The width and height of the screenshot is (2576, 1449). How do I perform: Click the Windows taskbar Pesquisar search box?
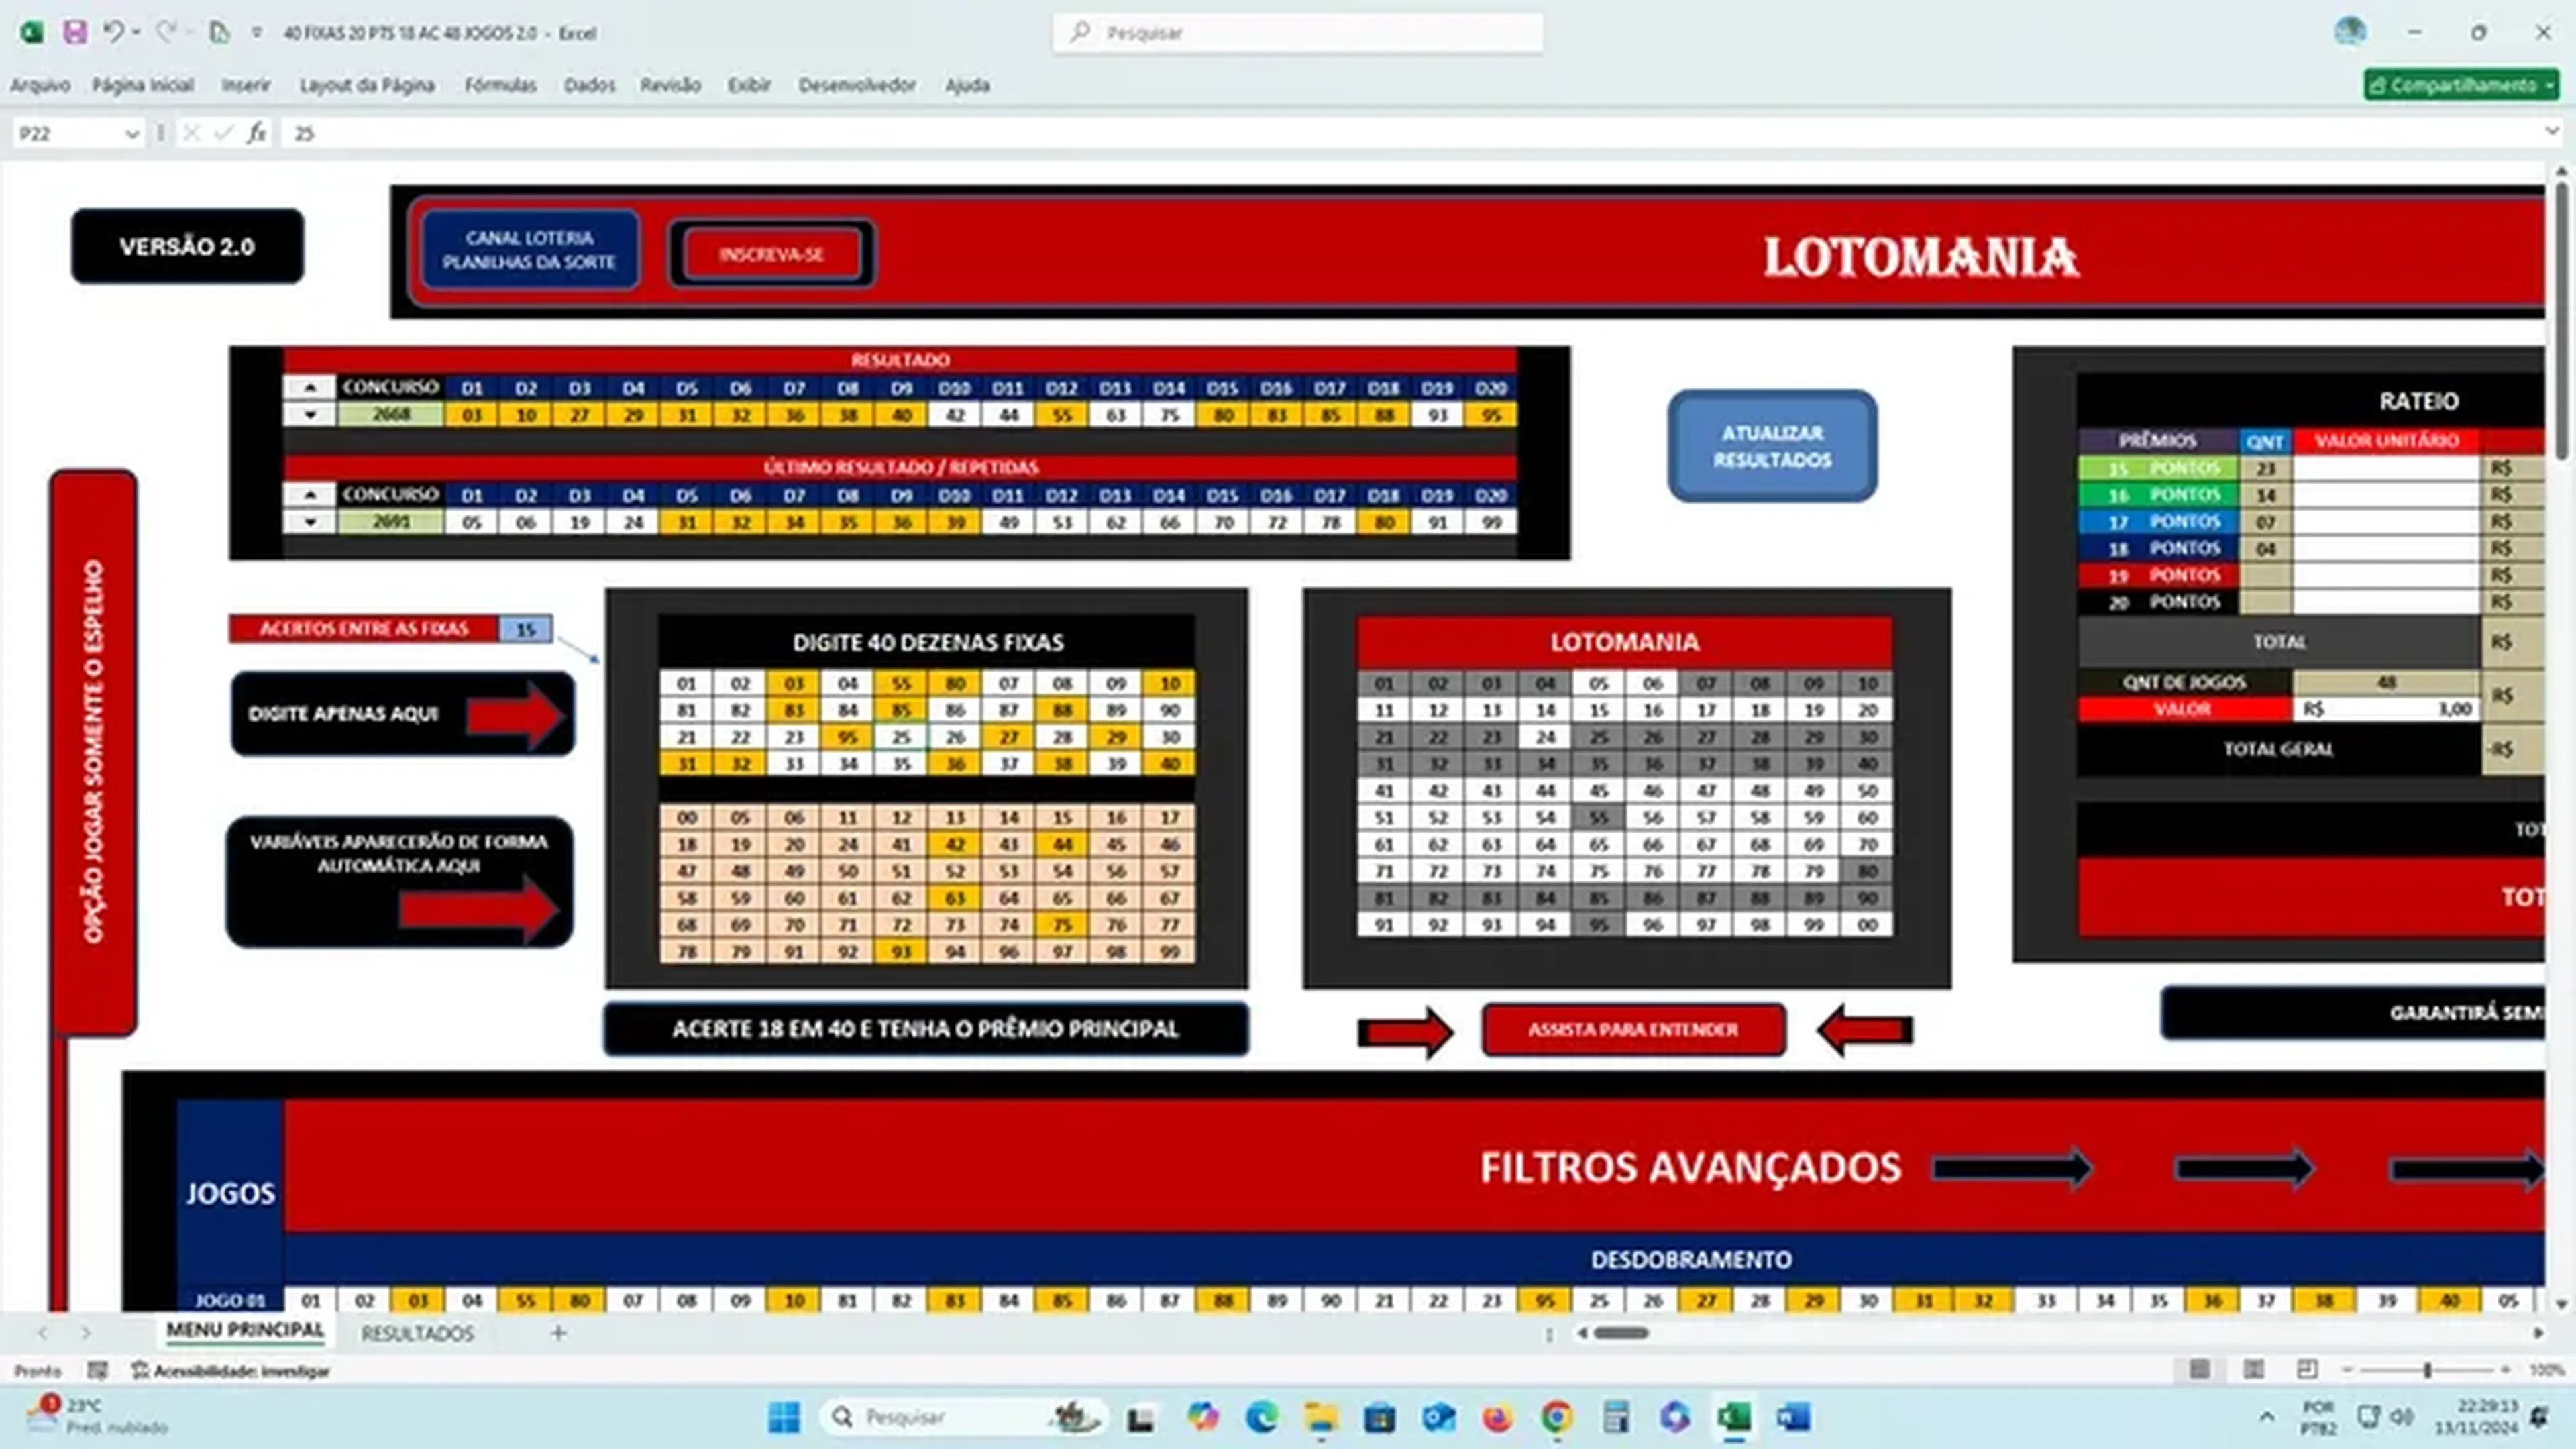pos(963,1417)
